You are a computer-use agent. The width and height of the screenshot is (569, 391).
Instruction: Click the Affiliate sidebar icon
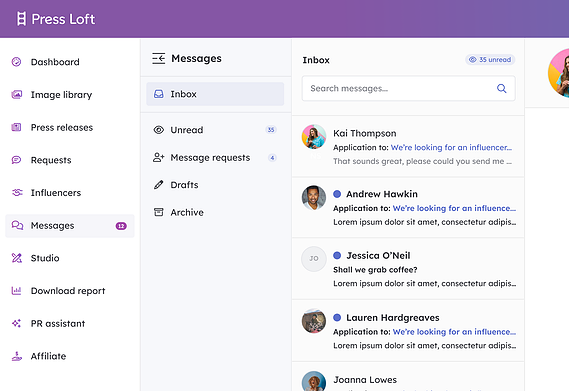pyautogui.click(x=17, y=356)
